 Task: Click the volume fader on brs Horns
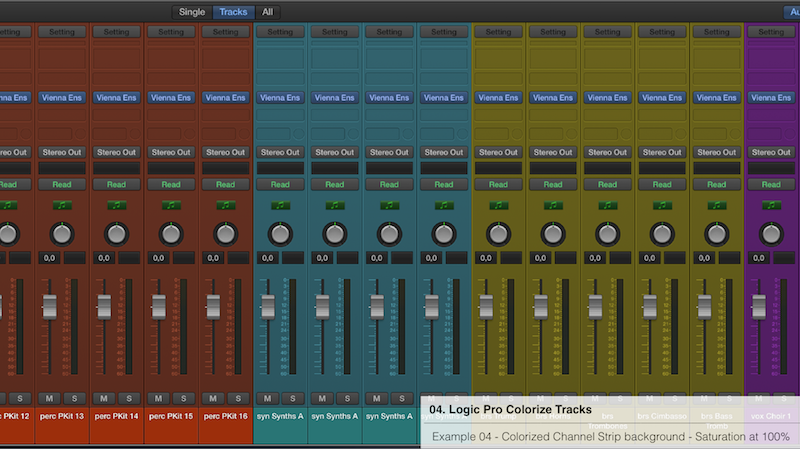coord(541,307)
